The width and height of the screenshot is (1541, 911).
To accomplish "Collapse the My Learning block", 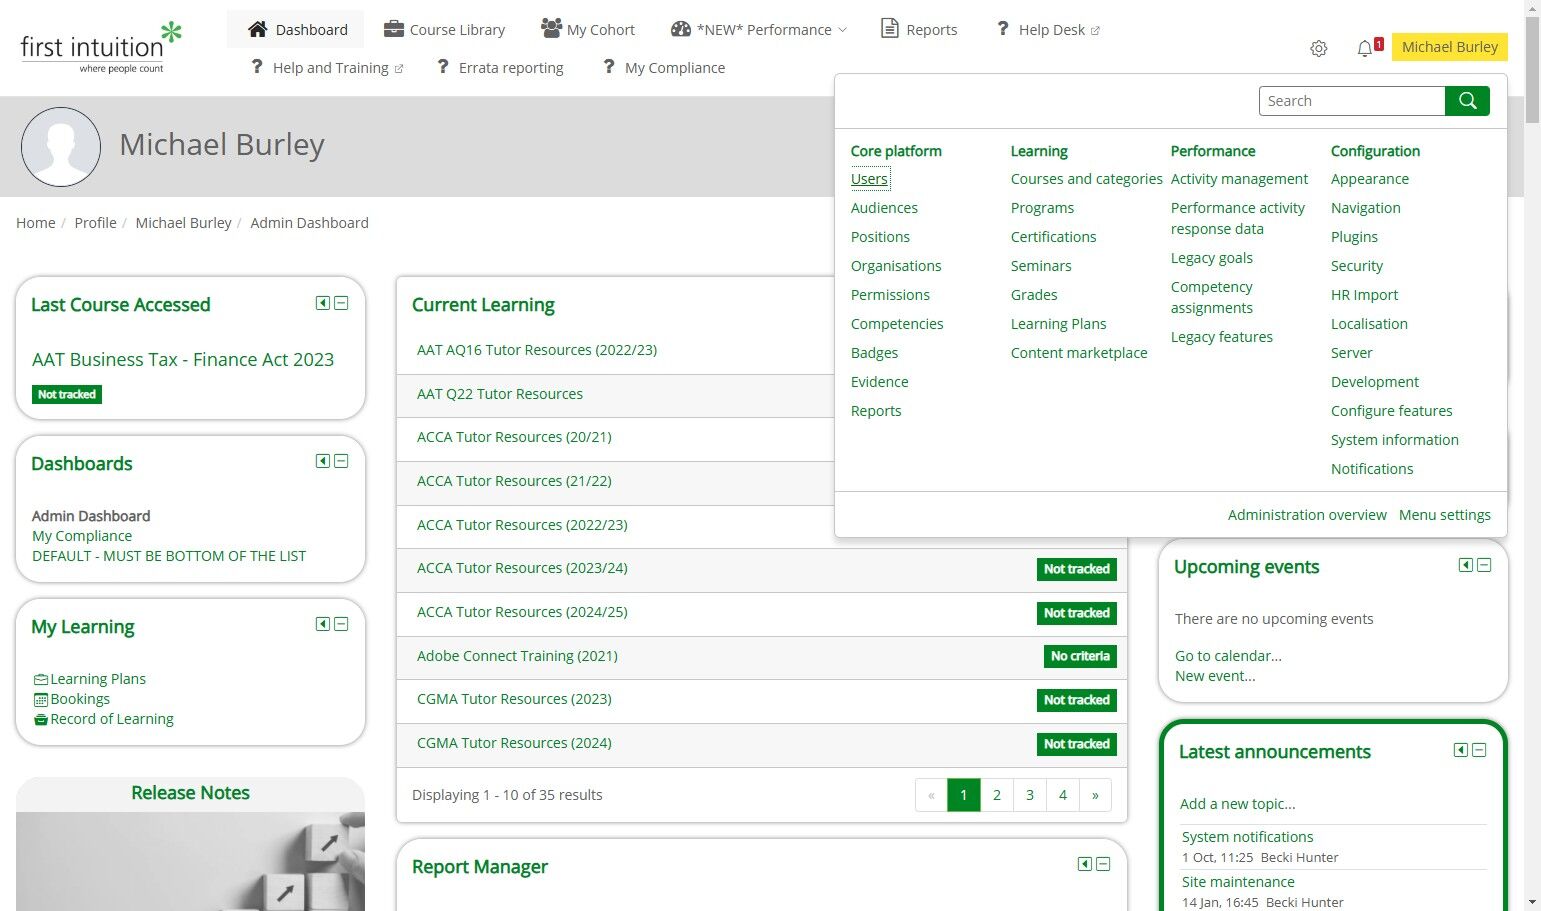I will tap(341, 624).
